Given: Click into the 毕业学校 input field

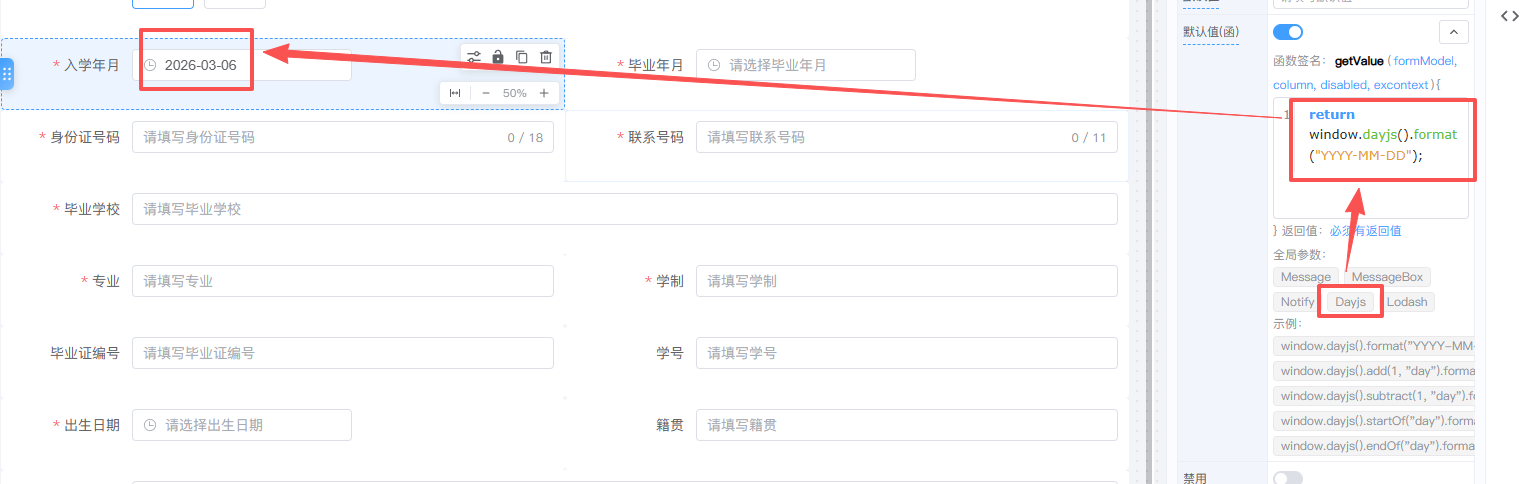Looking at the screenshot, I should coord(624,209).
